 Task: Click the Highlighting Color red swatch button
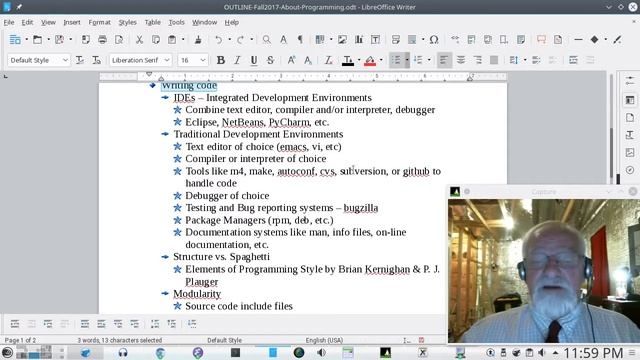370,60
